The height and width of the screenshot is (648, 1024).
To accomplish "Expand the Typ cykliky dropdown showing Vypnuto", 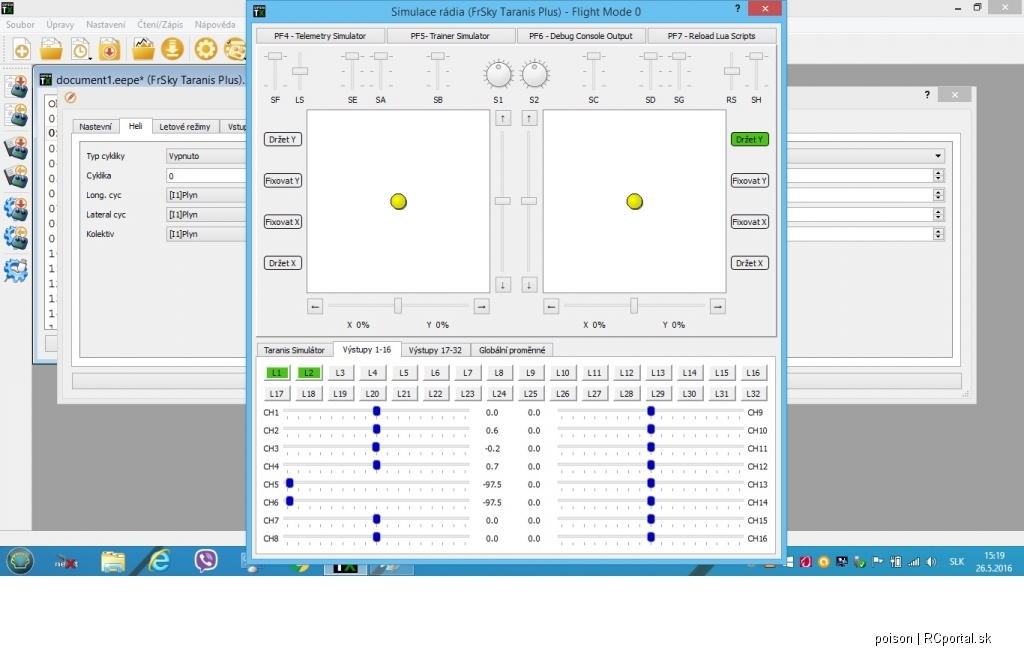I will pyautogui.click(x=206, y=156).
